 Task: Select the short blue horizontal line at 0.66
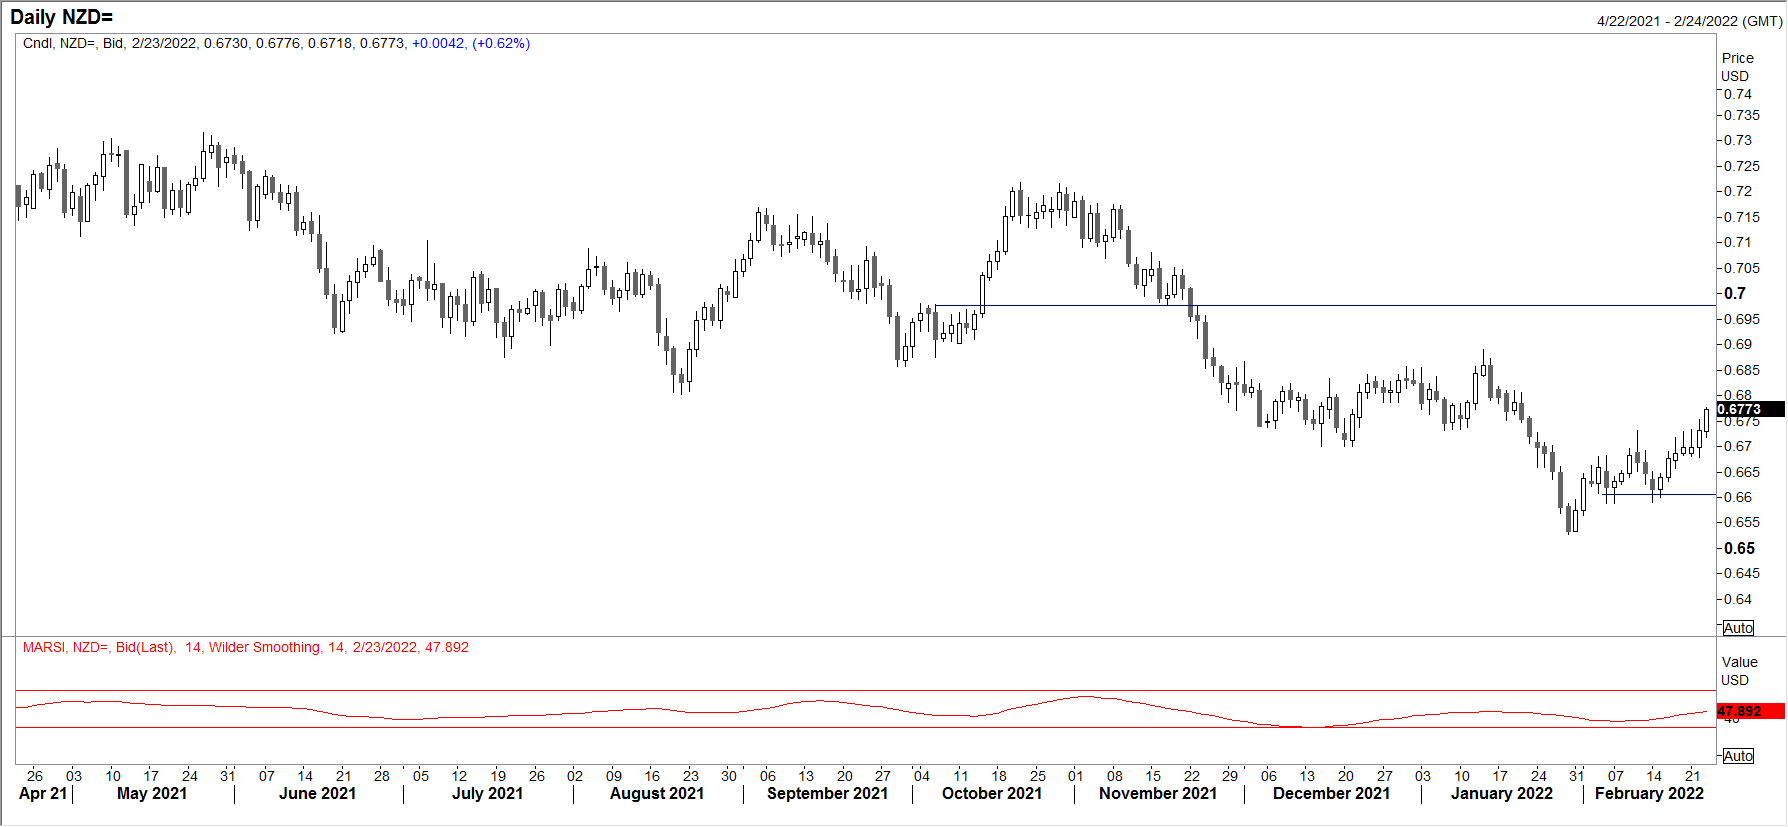1659,494
